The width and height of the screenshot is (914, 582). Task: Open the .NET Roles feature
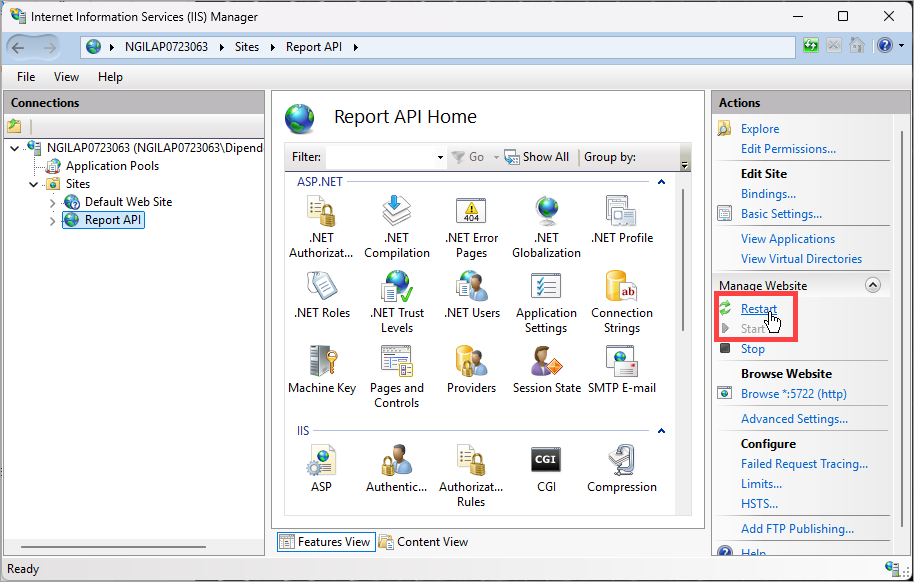coord(322,295)
